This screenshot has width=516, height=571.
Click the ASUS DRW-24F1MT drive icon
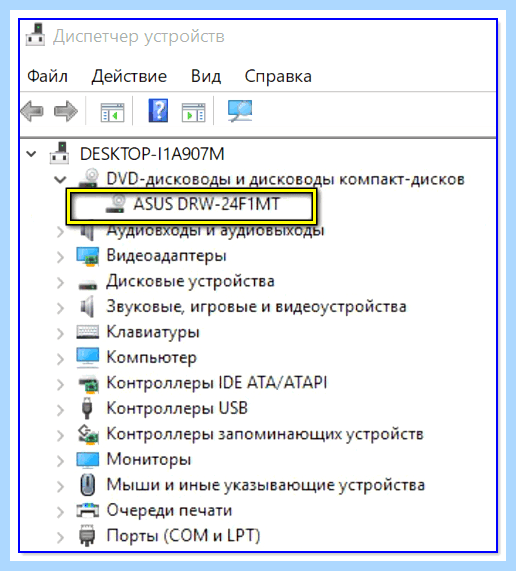pyautogui.click(x=116, y=204)
